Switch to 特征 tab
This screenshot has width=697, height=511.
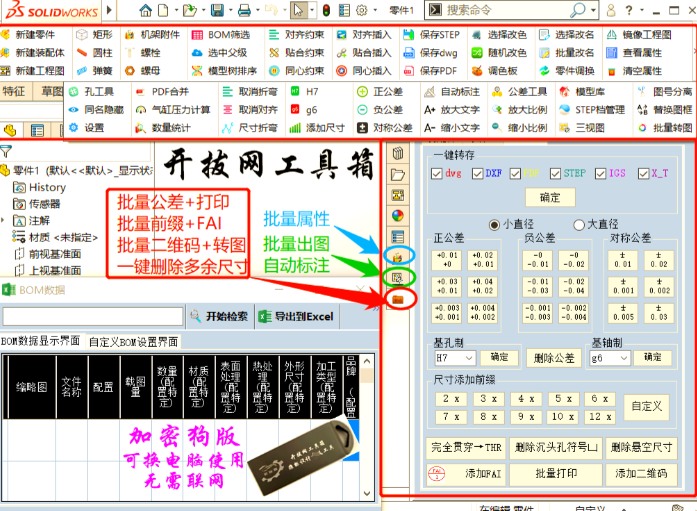point(14,92)
